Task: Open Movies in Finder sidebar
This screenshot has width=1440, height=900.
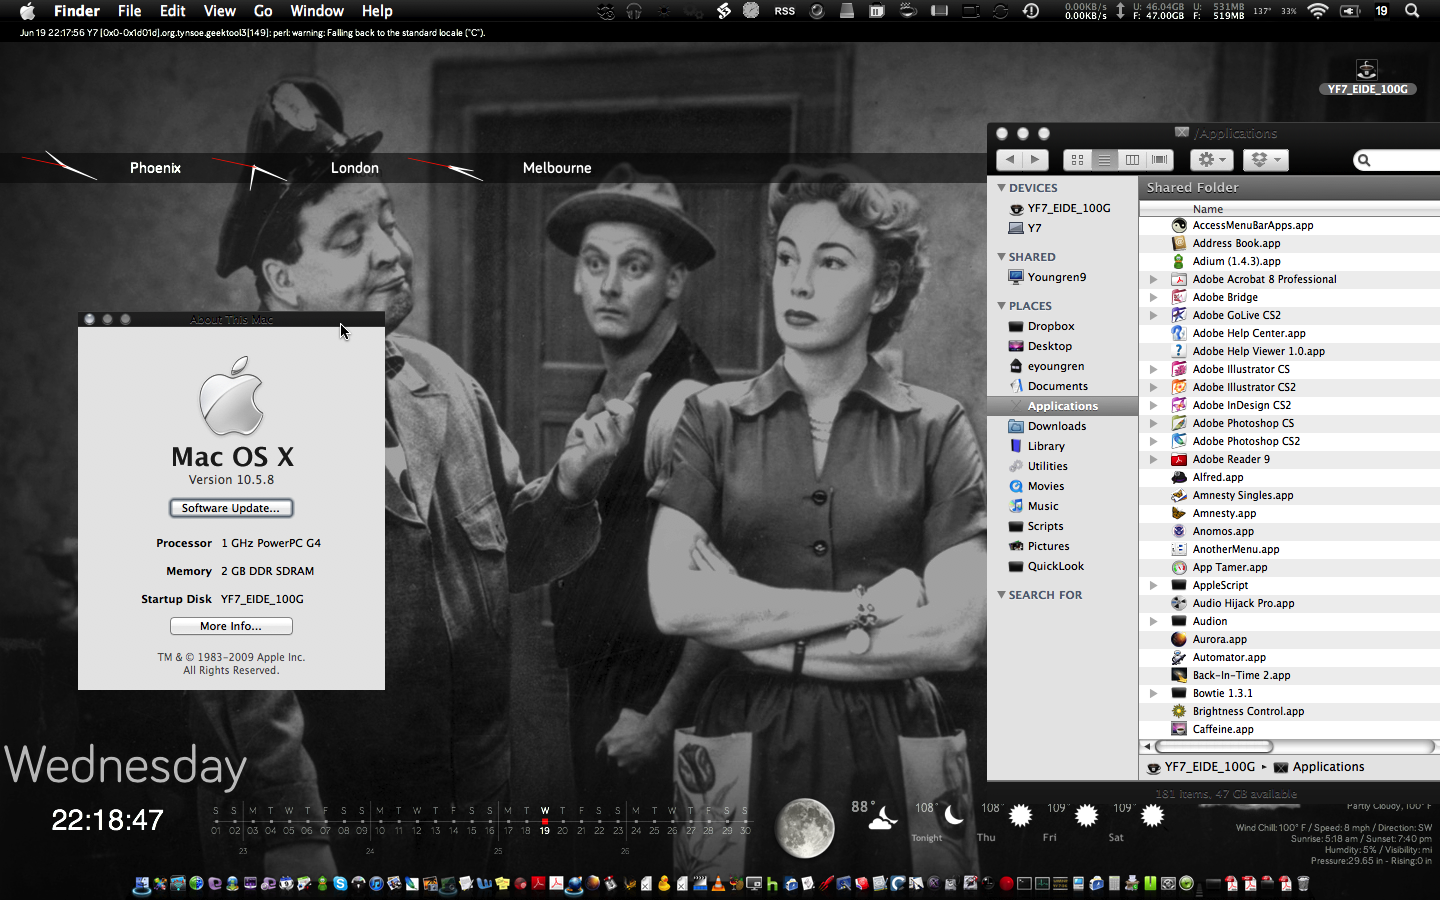Action: pyautogui.click(x=1062, y=486)
